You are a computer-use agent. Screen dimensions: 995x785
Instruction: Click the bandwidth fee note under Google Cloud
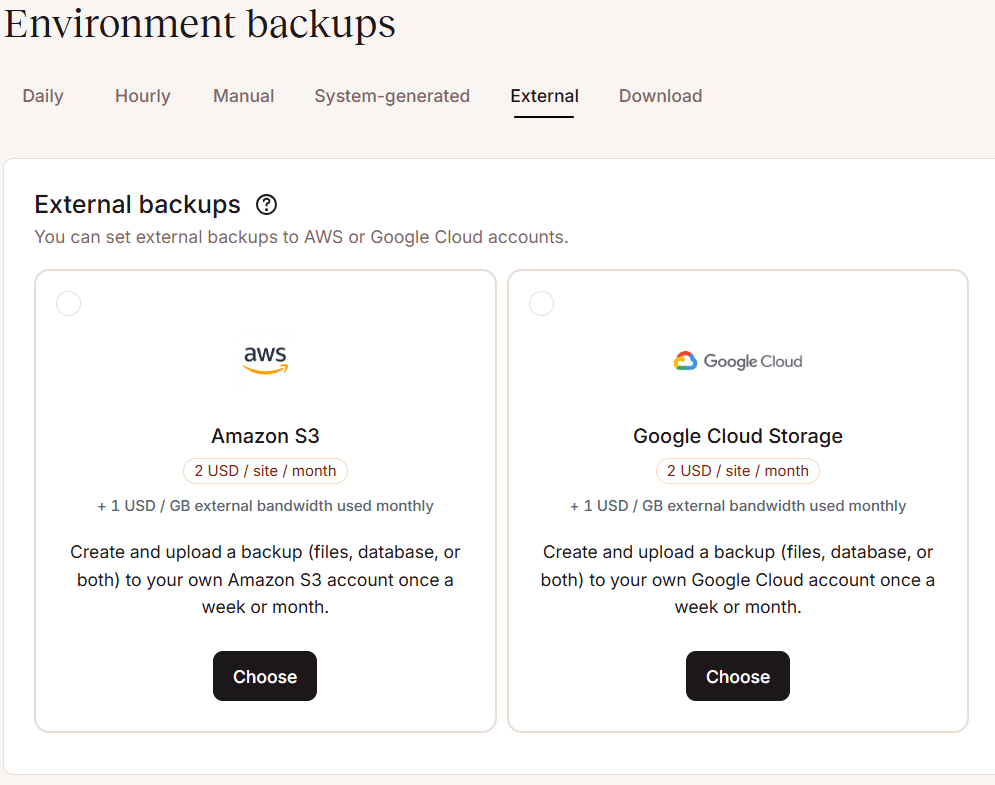point(738,506)
